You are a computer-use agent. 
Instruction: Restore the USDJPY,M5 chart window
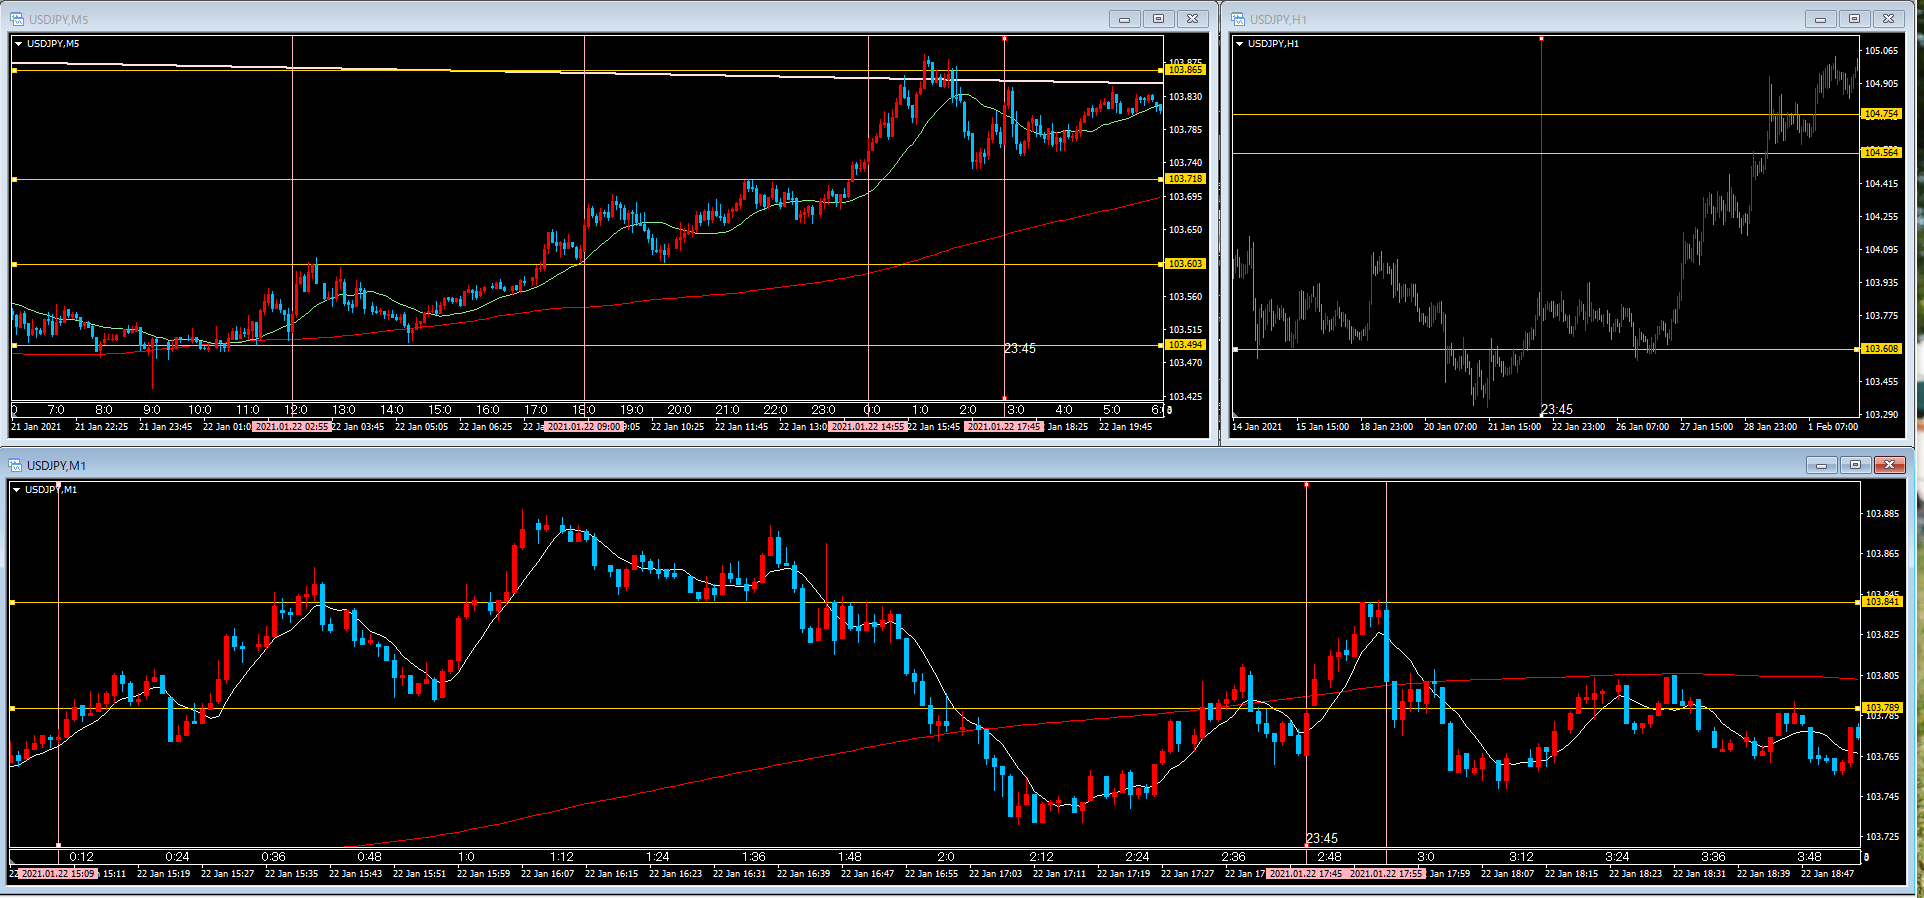[x=1158, y=19]
